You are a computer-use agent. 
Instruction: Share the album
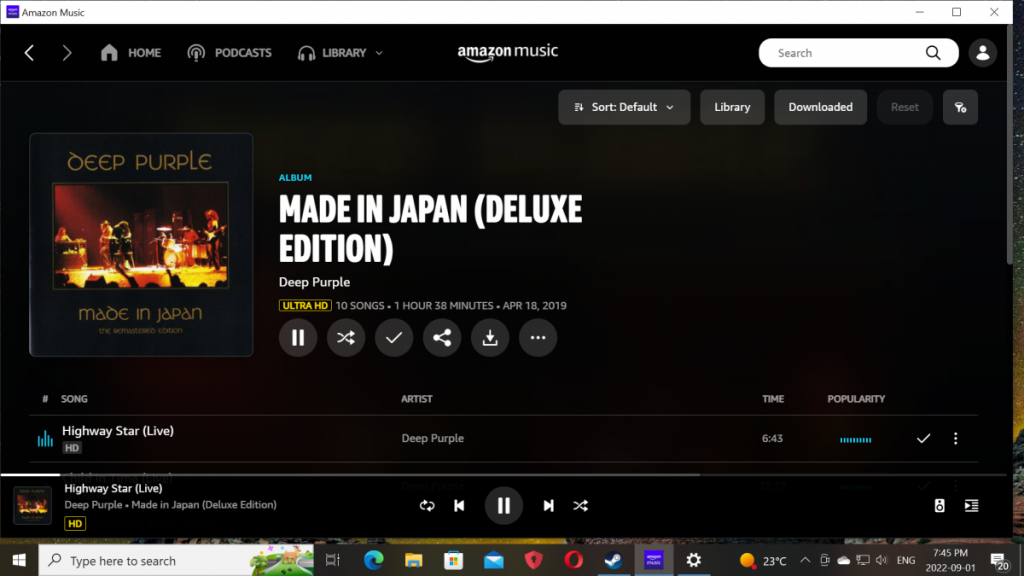pyautogui.click(x=441, y=338)
